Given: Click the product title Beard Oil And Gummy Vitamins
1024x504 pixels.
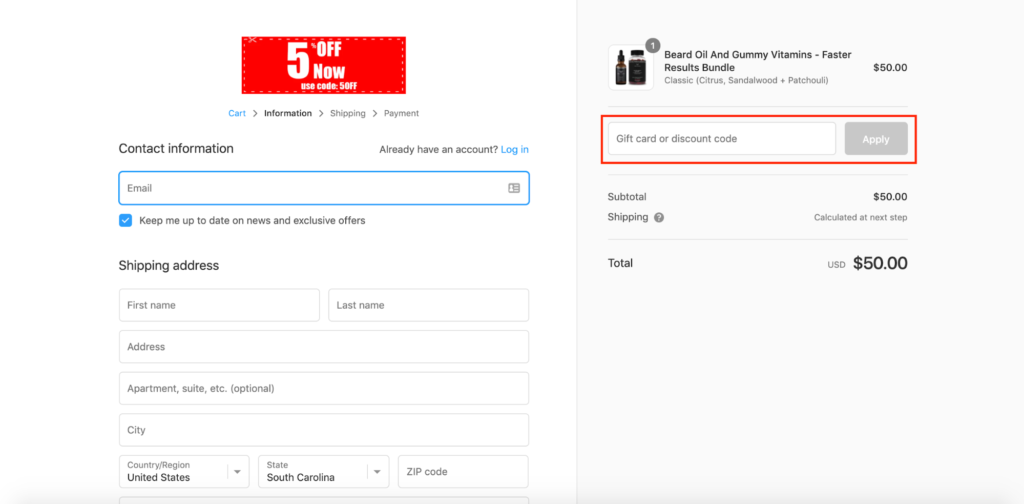Looking at the screenshot, I should (758, 61).
